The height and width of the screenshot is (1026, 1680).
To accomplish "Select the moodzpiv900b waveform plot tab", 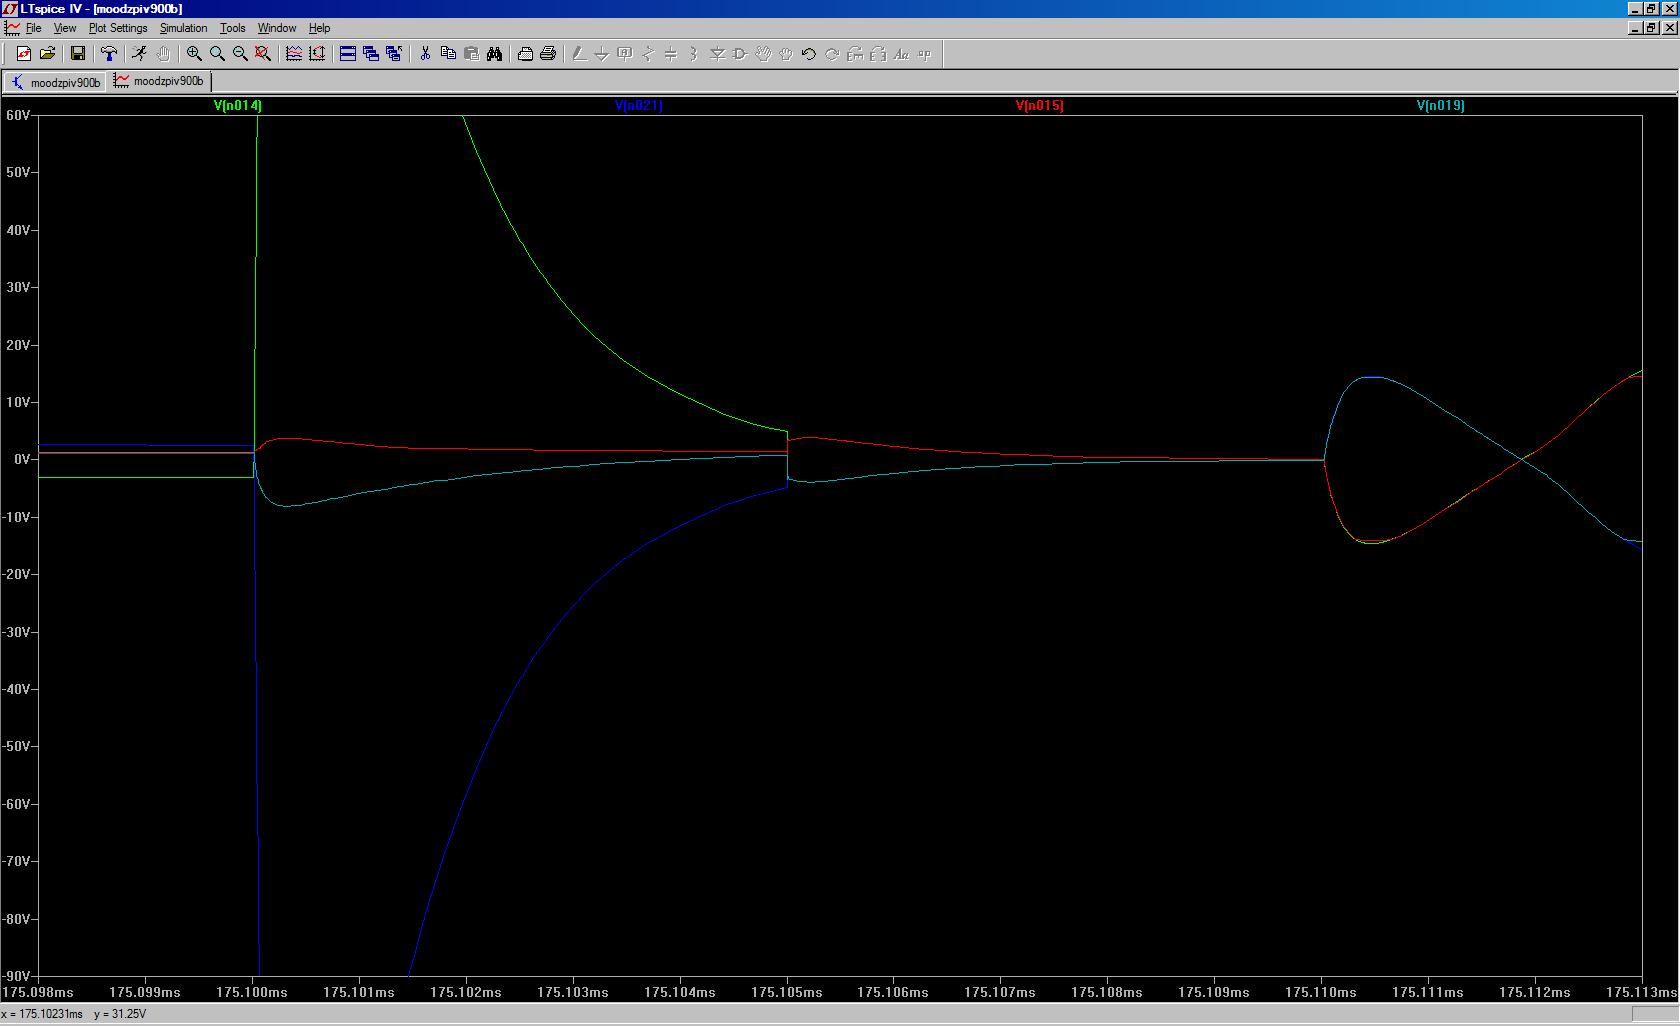I will (160, 81).
